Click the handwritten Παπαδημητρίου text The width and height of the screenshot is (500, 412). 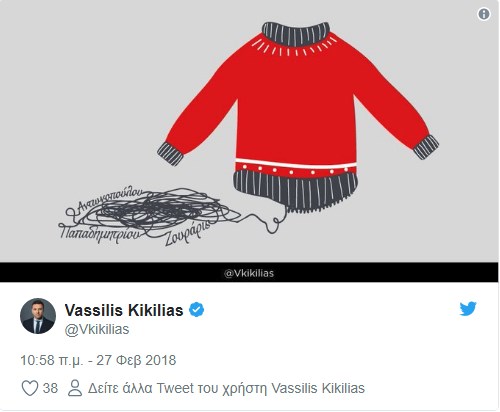coord(99,233)
